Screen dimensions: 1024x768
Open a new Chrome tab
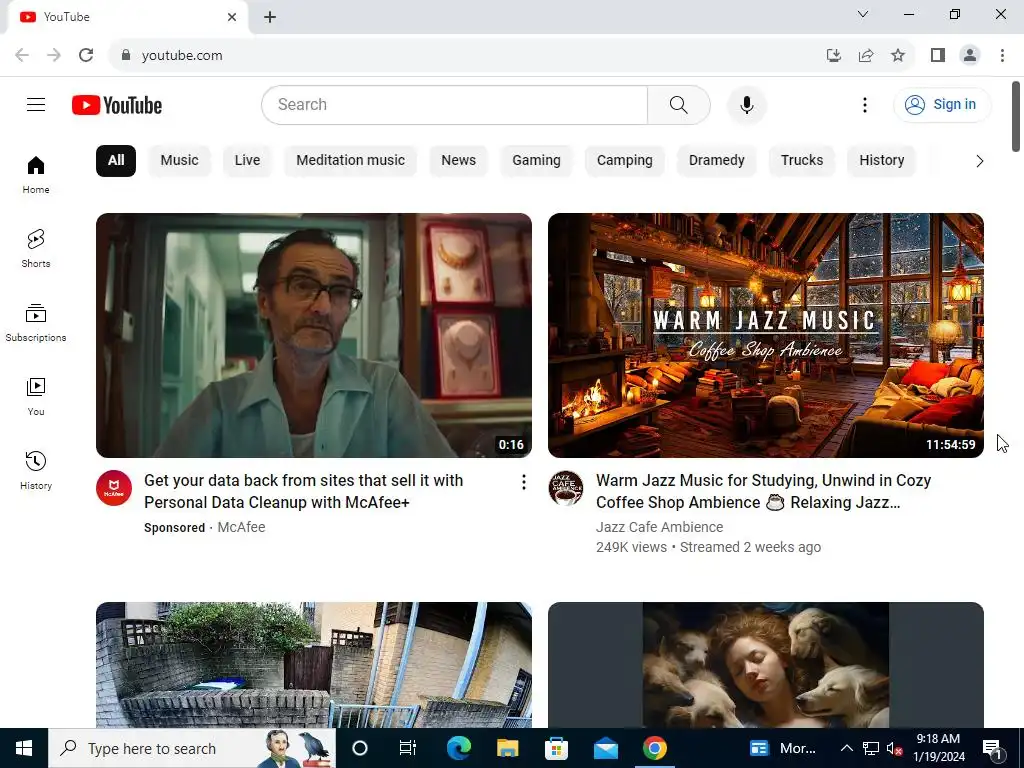(270, 17)
